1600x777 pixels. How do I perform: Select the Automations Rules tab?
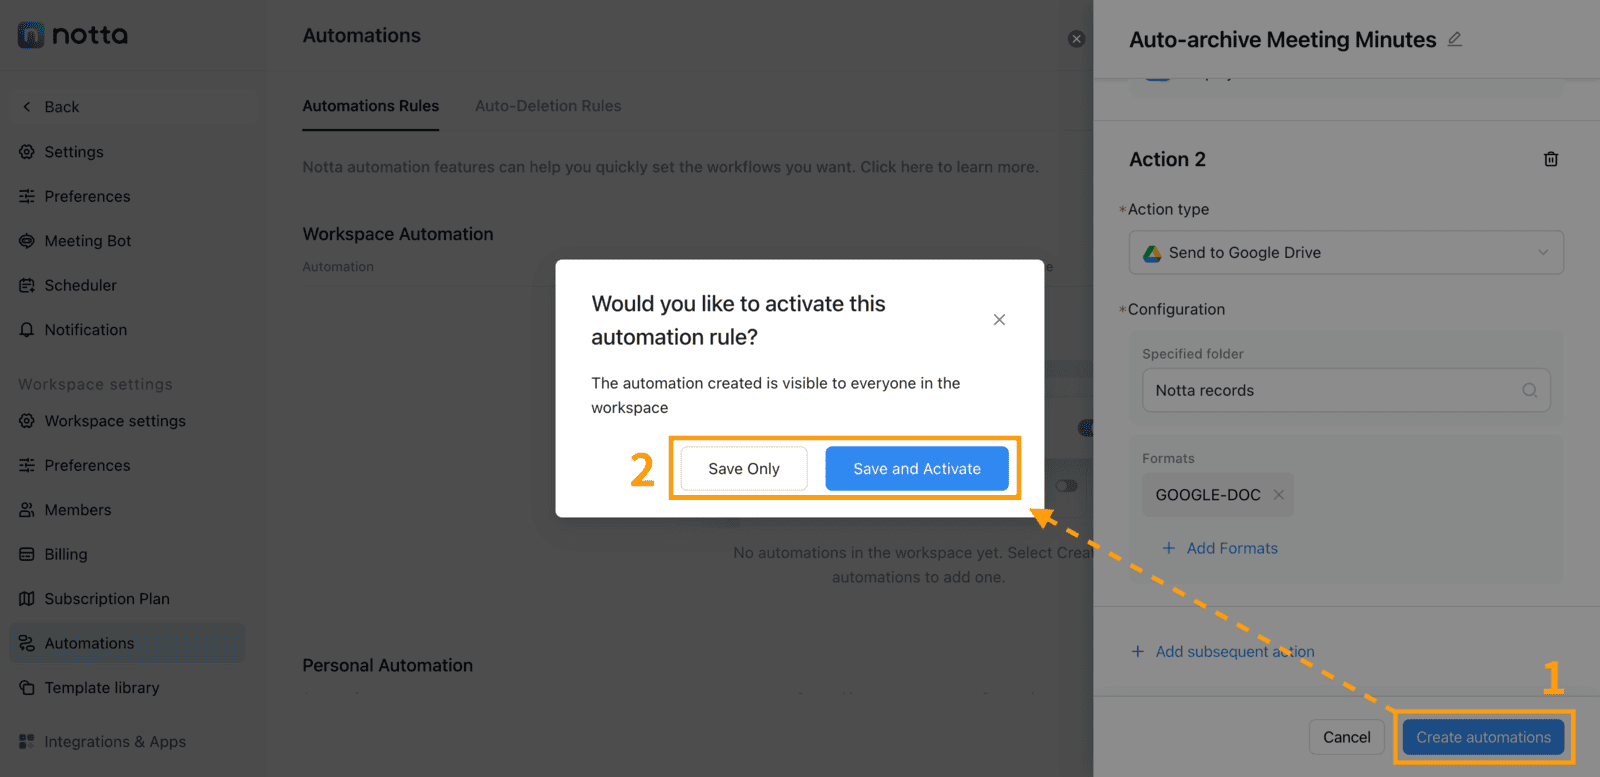click(x=371, y=106)
